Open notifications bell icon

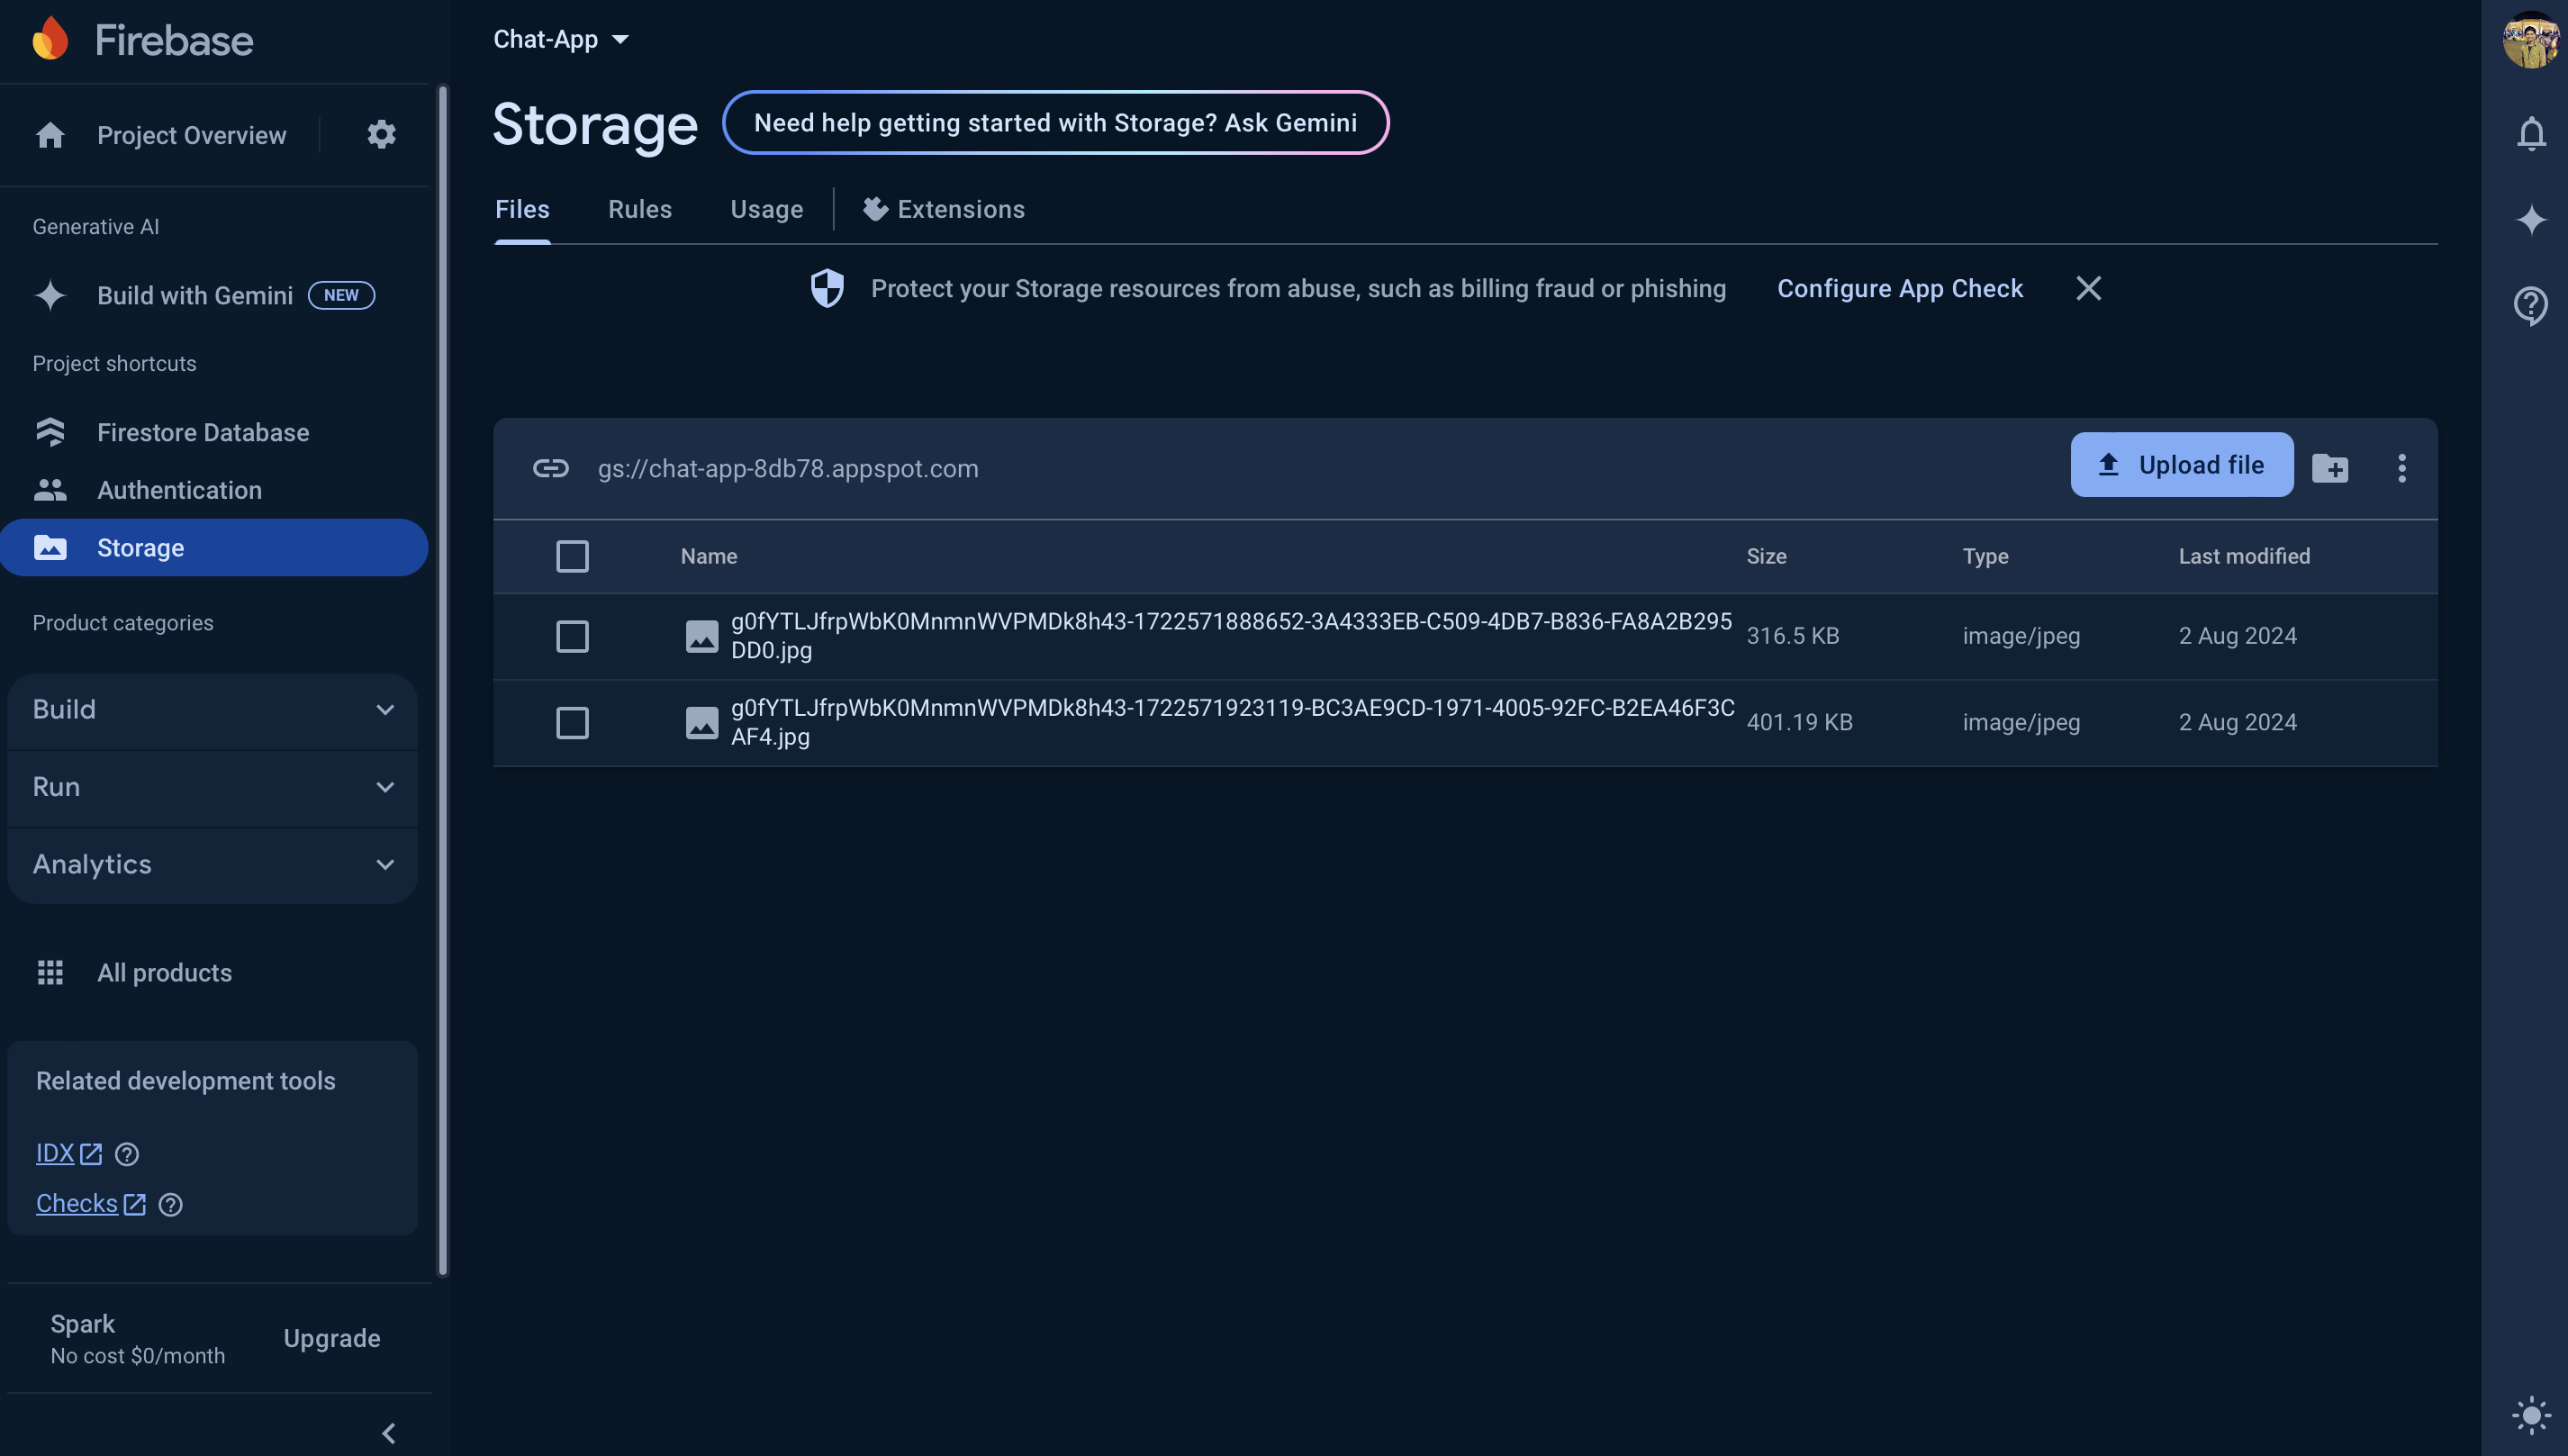2531,133
